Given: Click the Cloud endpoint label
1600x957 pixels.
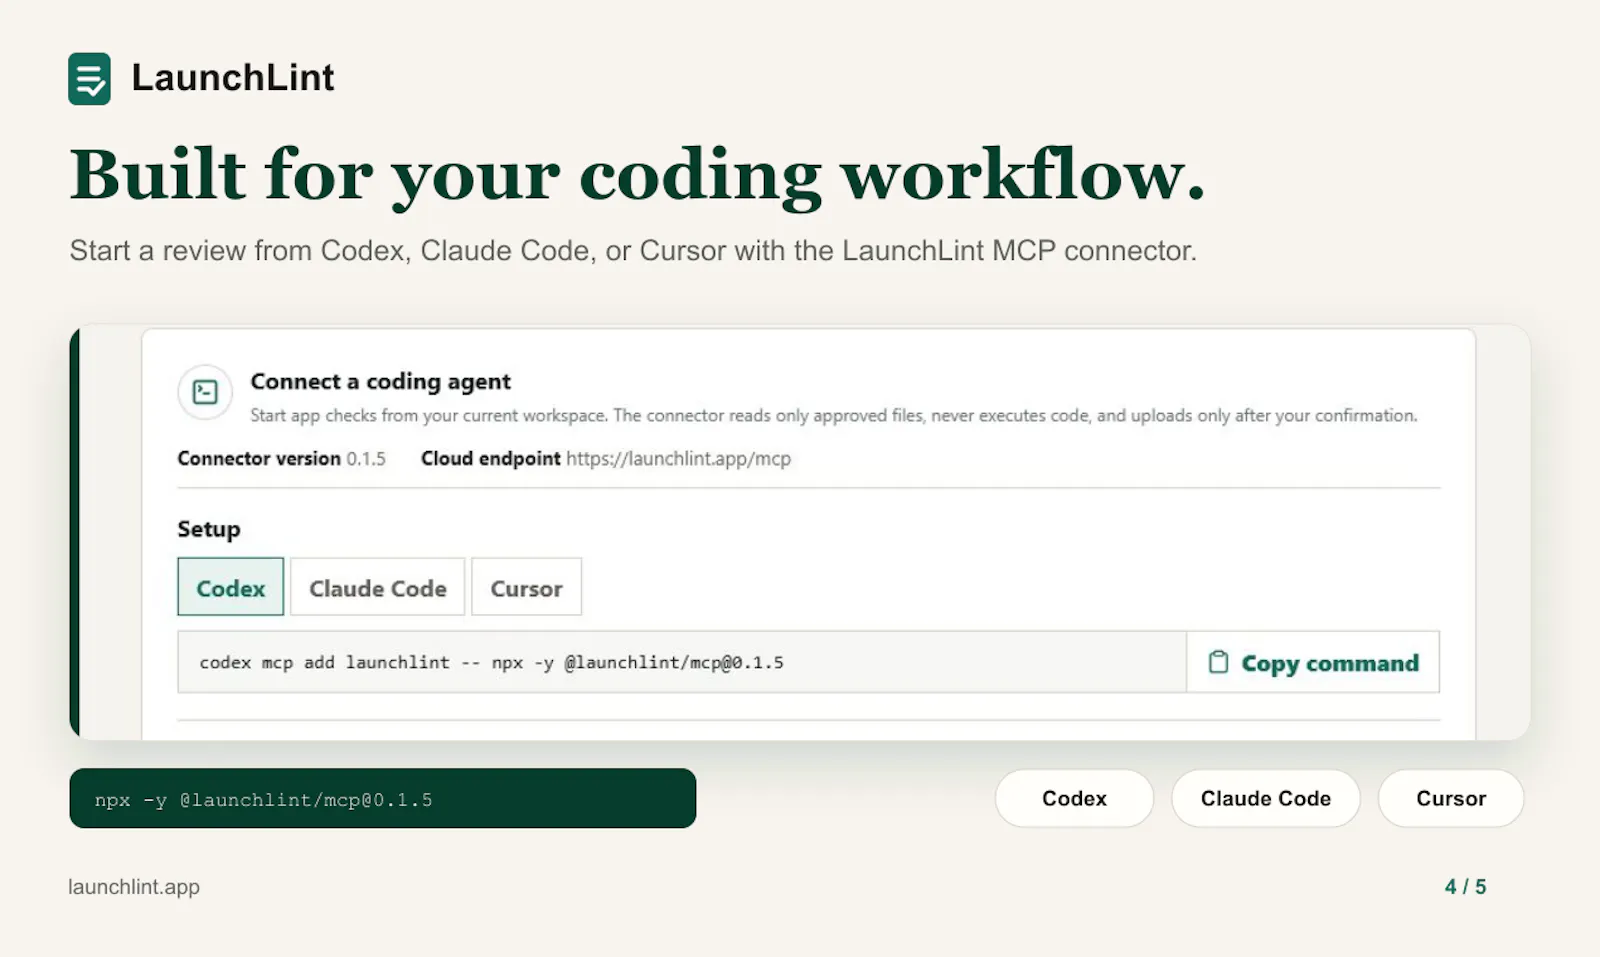Looking at the screenshot, I should (x=490, y=458).
